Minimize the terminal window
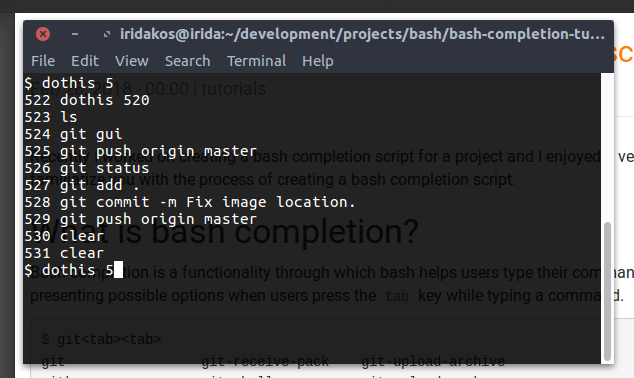The height and width of the screenshot is (378, 634). (x=75, y=34)
